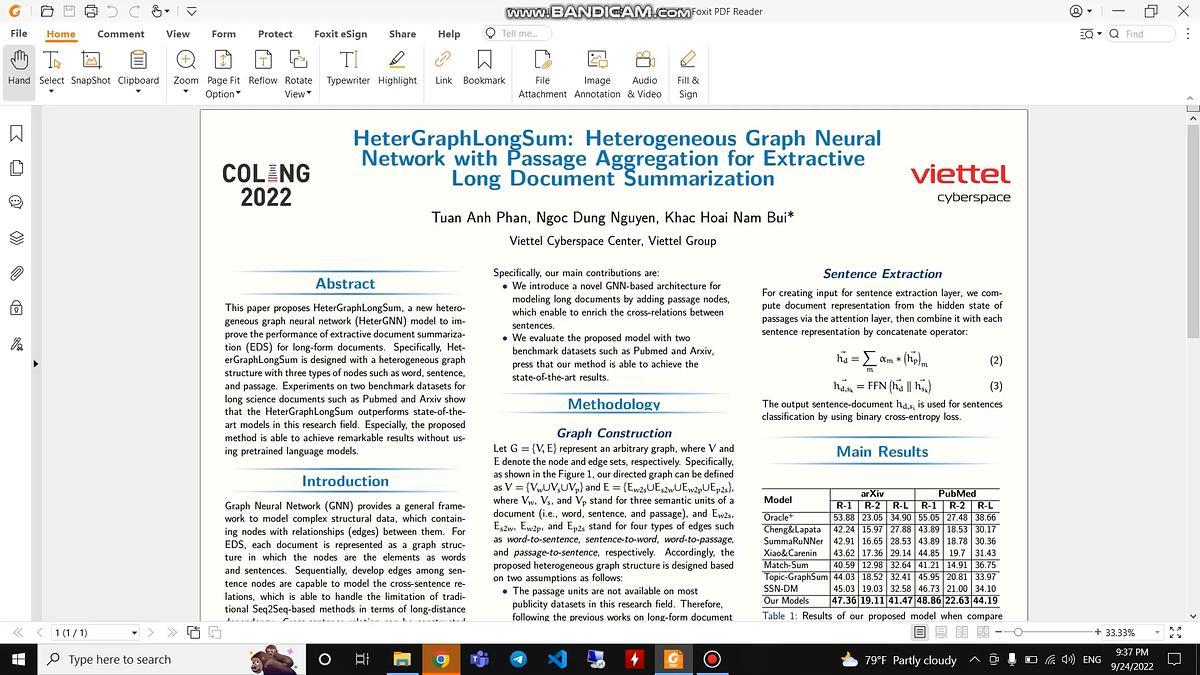Activate the Typewriter tool
This screenshot has width=1200, height=675.
click(x=347, y=70)
